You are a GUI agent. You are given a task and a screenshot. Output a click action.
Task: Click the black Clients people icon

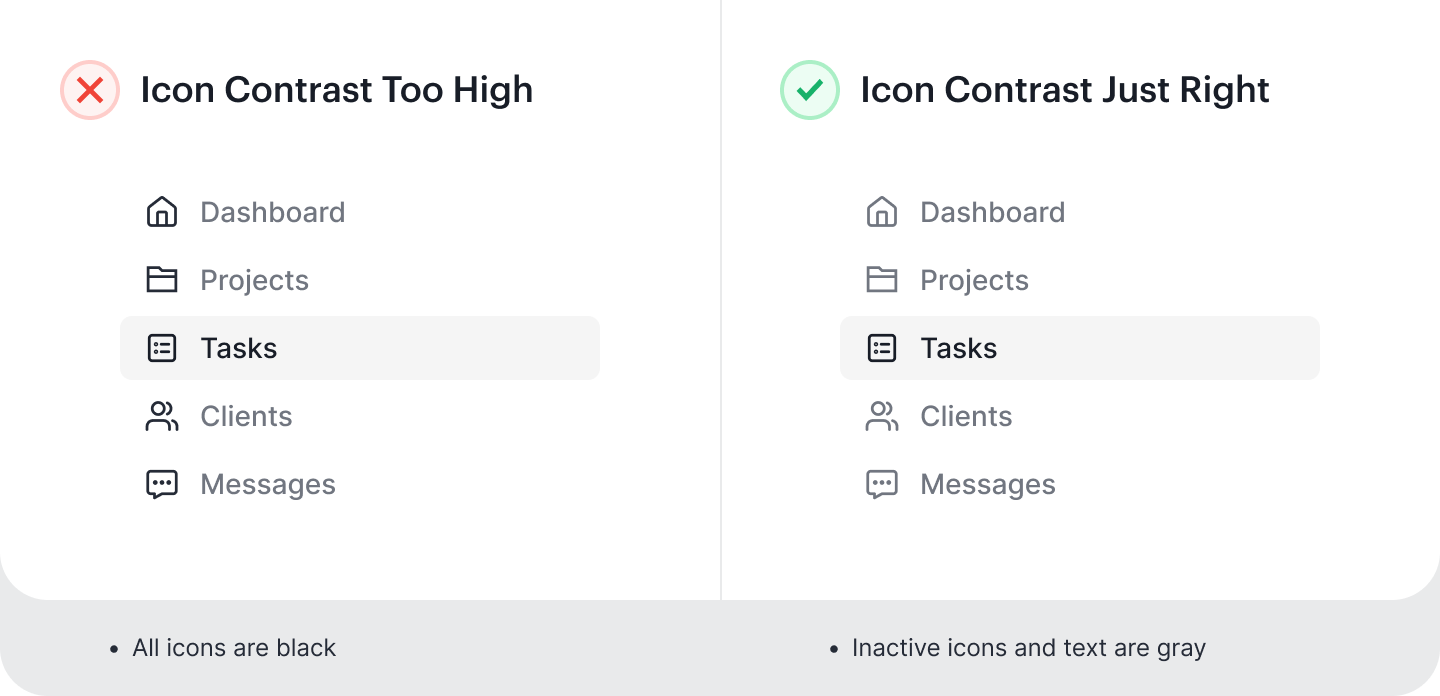click(x=162, y=416)
